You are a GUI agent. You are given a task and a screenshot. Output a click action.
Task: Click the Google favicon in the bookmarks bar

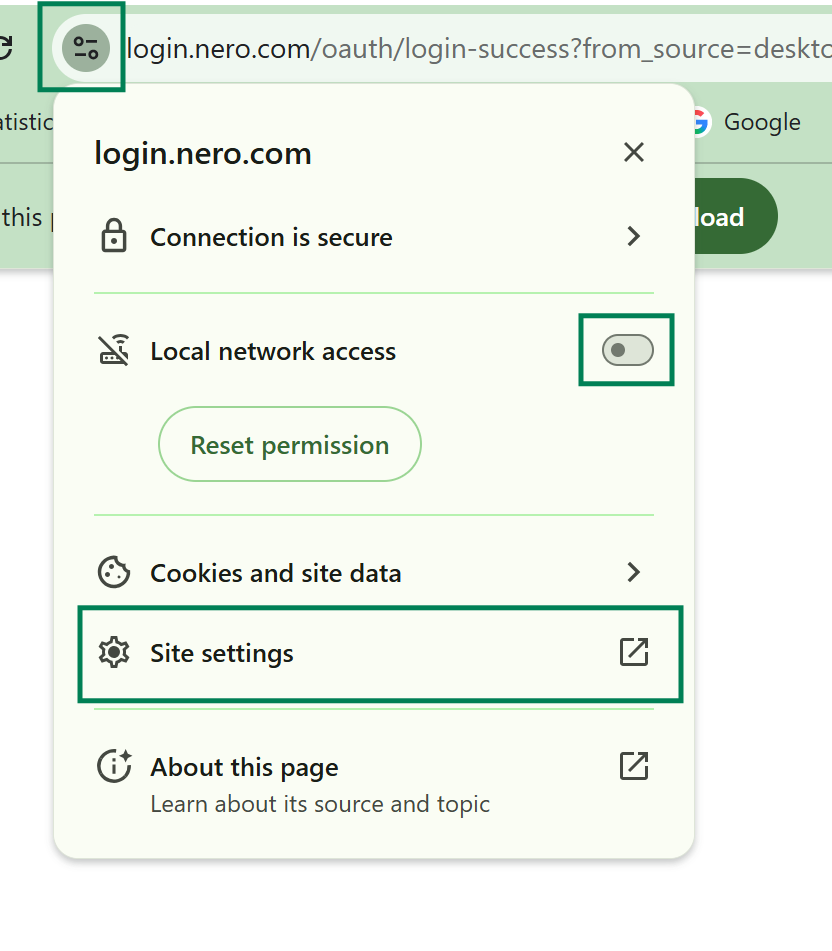click(699, 122)
